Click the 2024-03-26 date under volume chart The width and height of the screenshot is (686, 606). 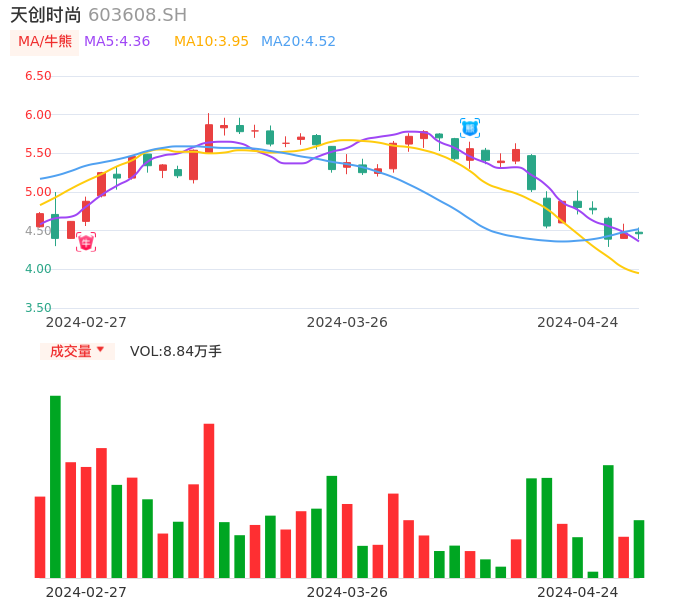coord(347,592)
